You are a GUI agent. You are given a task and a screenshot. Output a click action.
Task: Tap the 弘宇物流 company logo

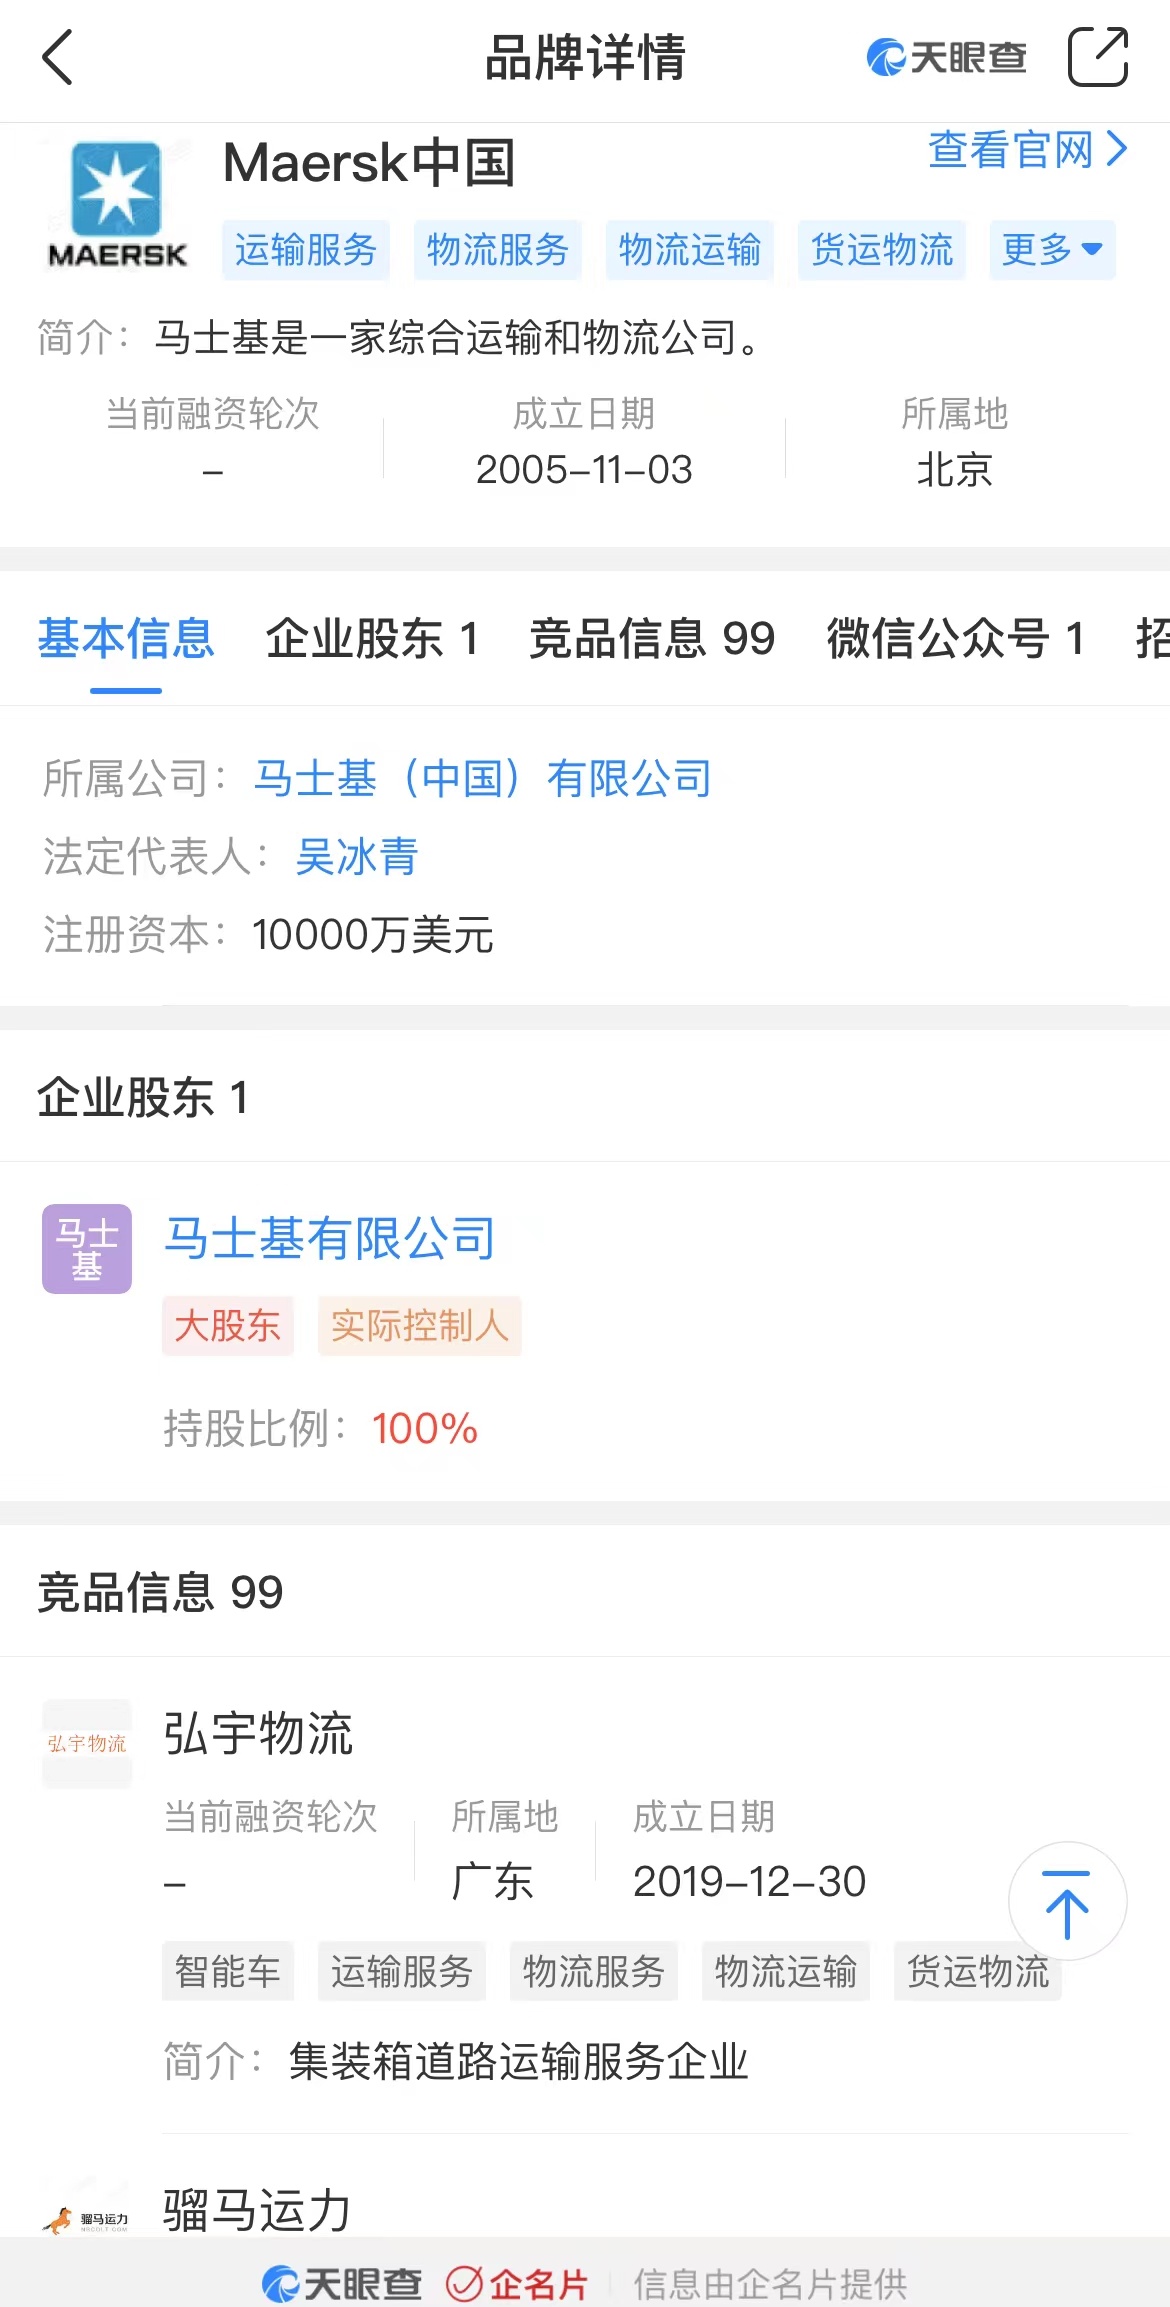[x=87, y=1744]
